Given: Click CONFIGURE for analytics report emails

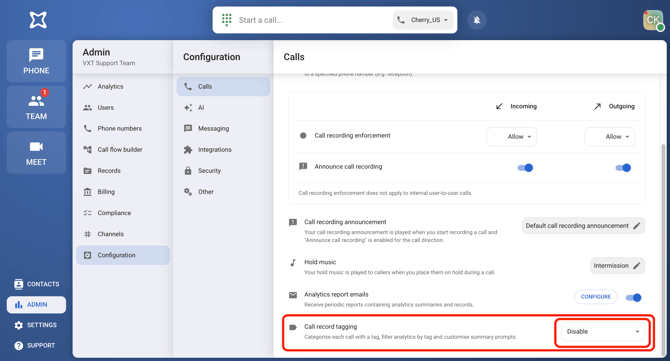Looking at the screenshot, I should tap(596, 296).
